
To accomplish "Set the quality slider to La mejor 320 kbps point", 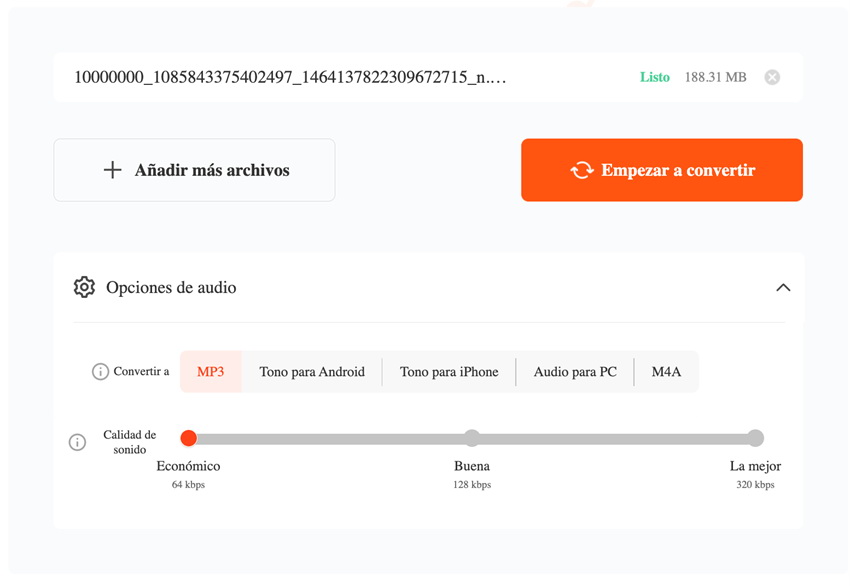I will pos(756,437).
